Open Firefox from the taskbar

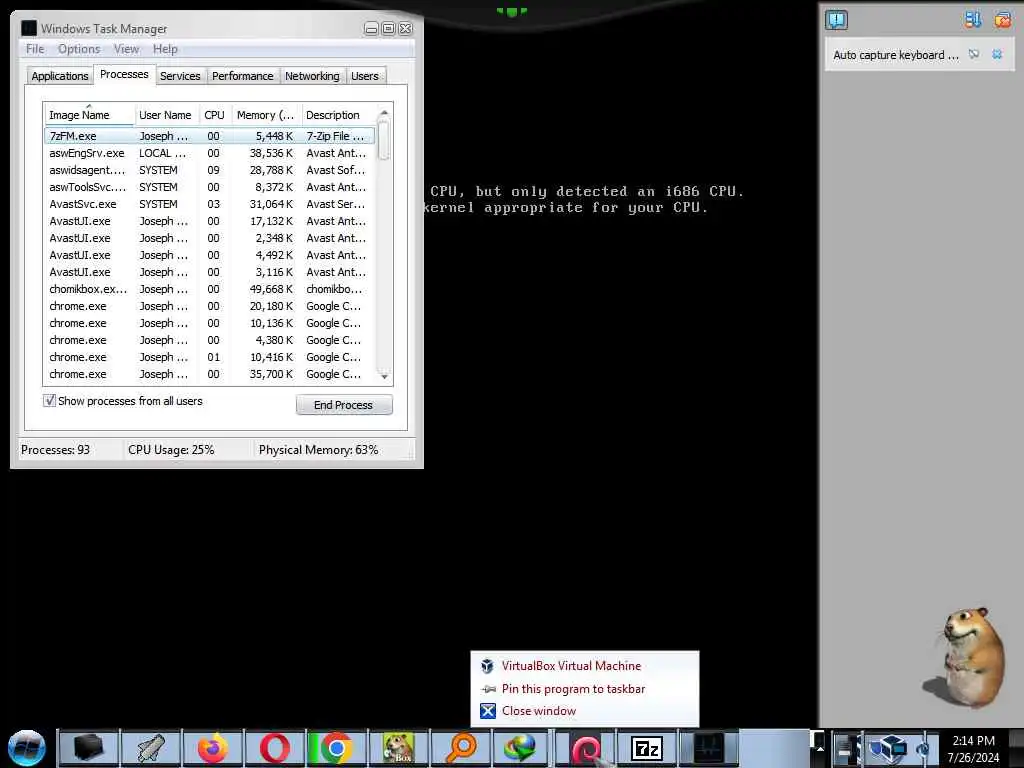pyautogui.click(x=213, y=748)
